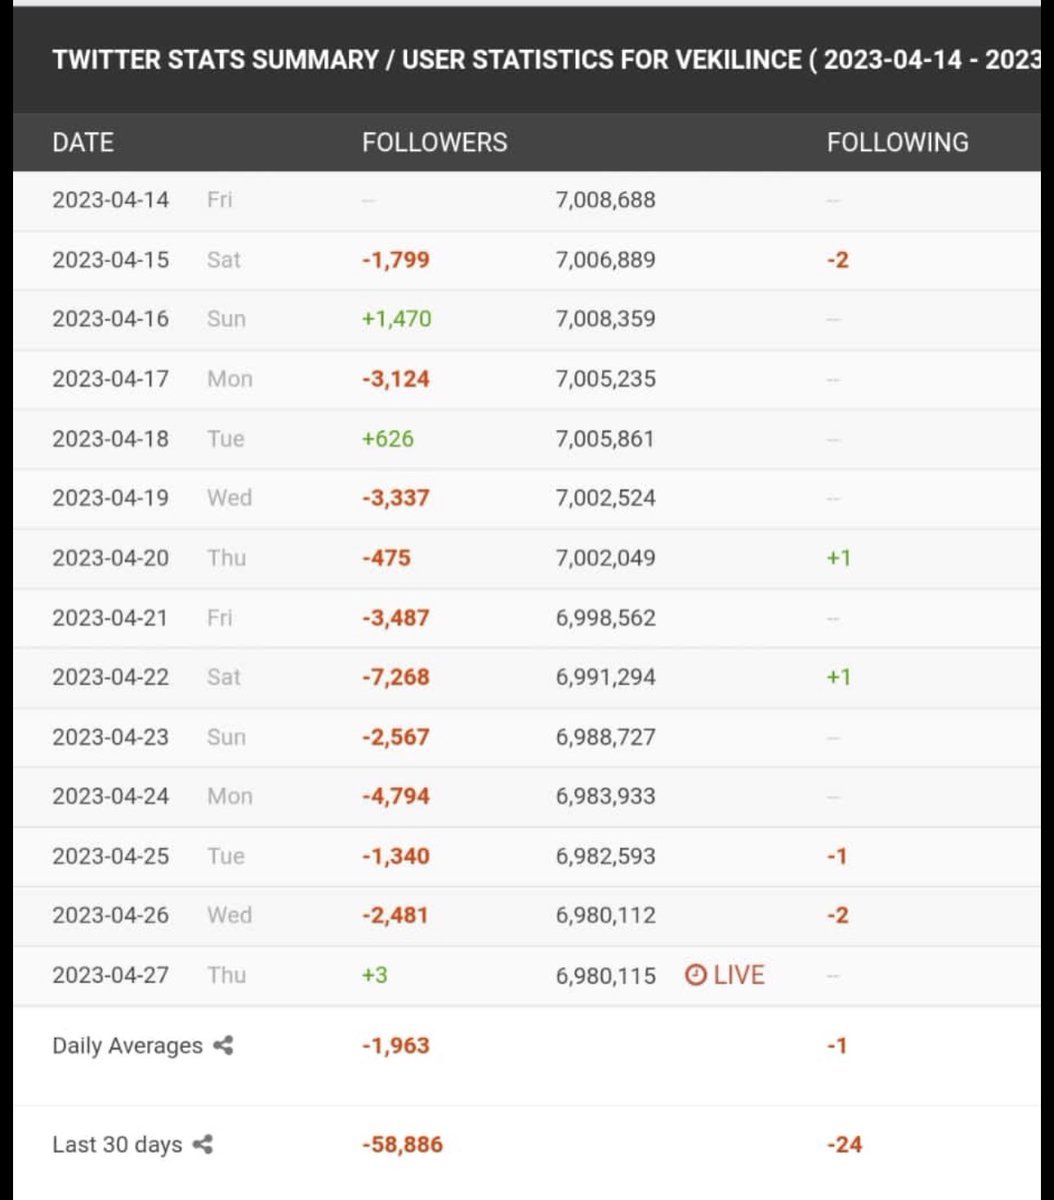The image size is (1054, 1200).
Task: Click the -1,963 daily average value
Action: coord(396,1046)
